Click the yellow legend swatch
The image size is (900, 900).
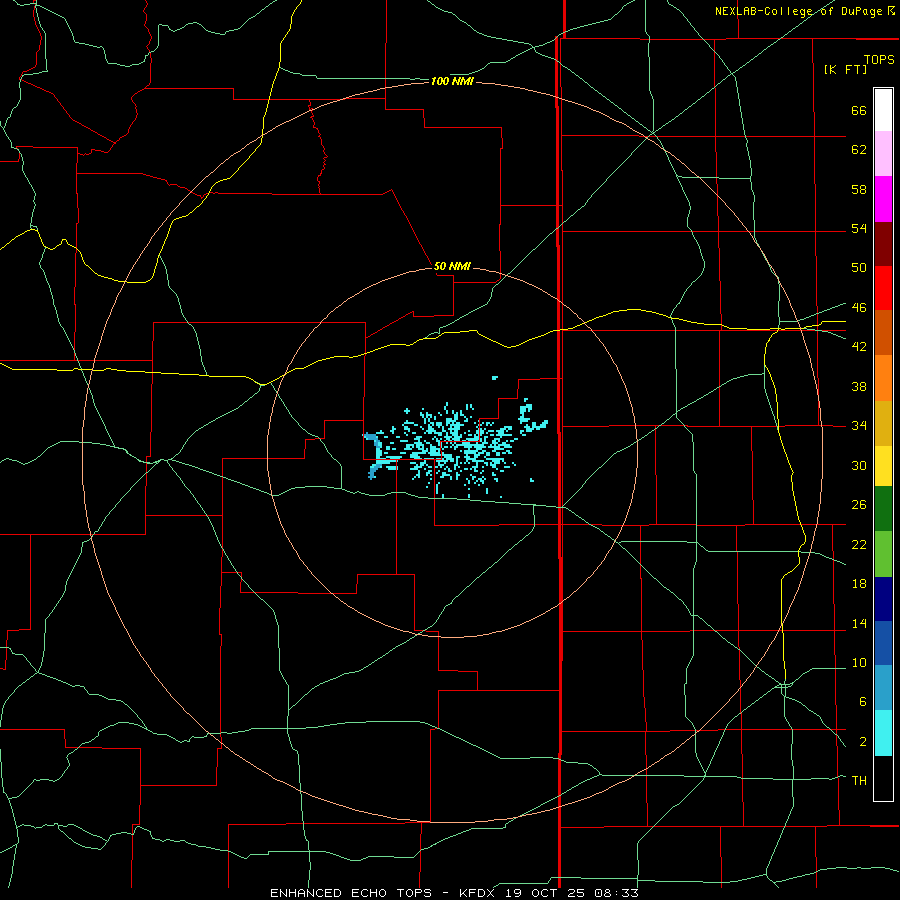(x=883, y=466)
